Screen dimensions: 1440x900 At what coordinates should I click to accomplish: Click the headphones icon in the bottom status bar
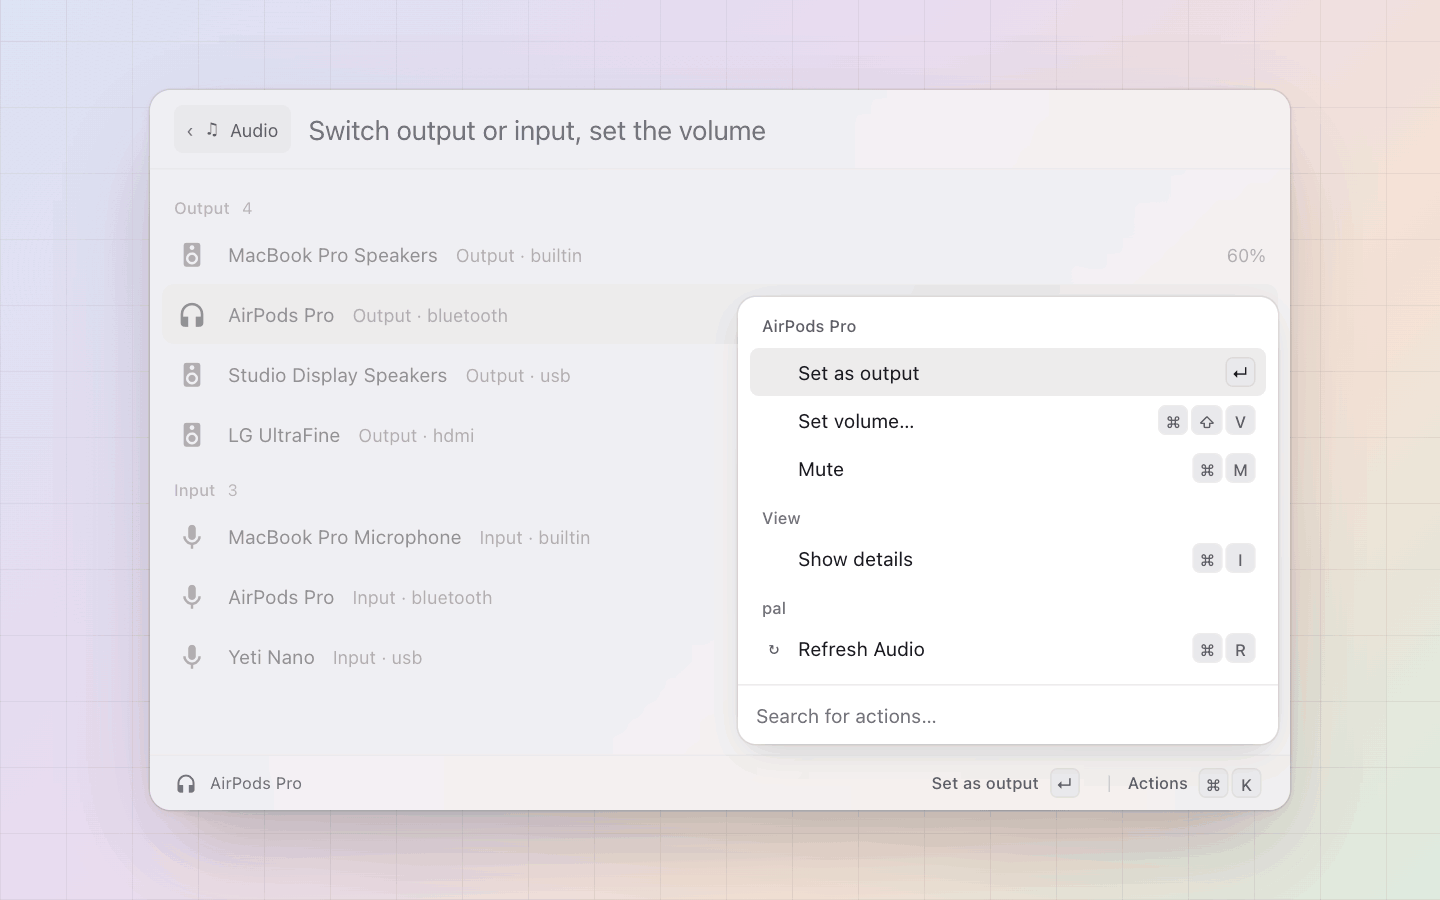pyautogui.click(x=186, y=784)
